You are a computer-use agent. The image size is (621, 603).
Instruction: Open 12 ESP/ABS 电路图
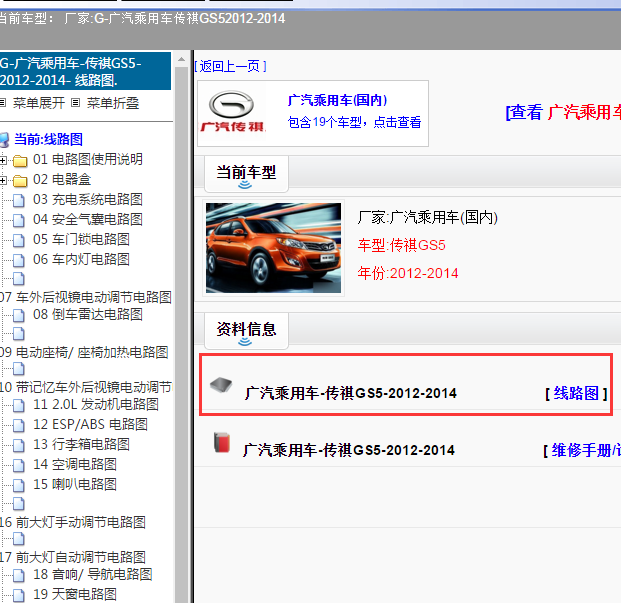pos(90,424)
